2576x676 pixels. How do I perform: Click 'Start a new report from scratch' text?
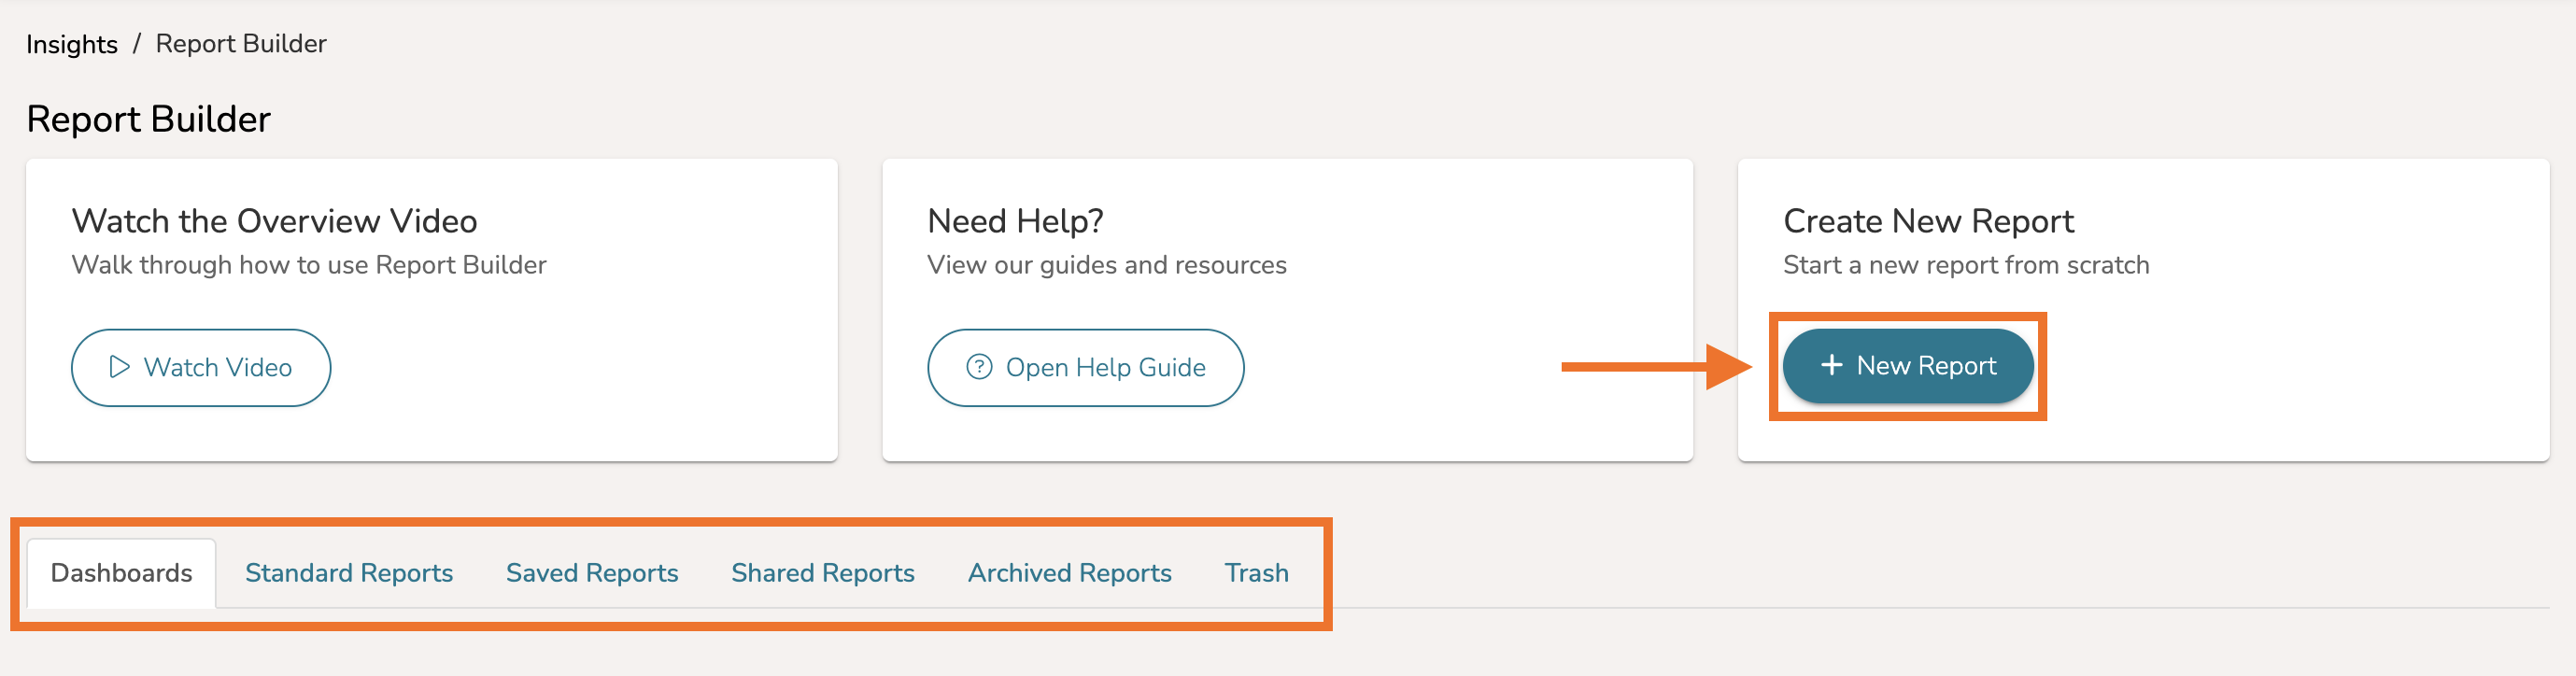tap(1965, 265)
